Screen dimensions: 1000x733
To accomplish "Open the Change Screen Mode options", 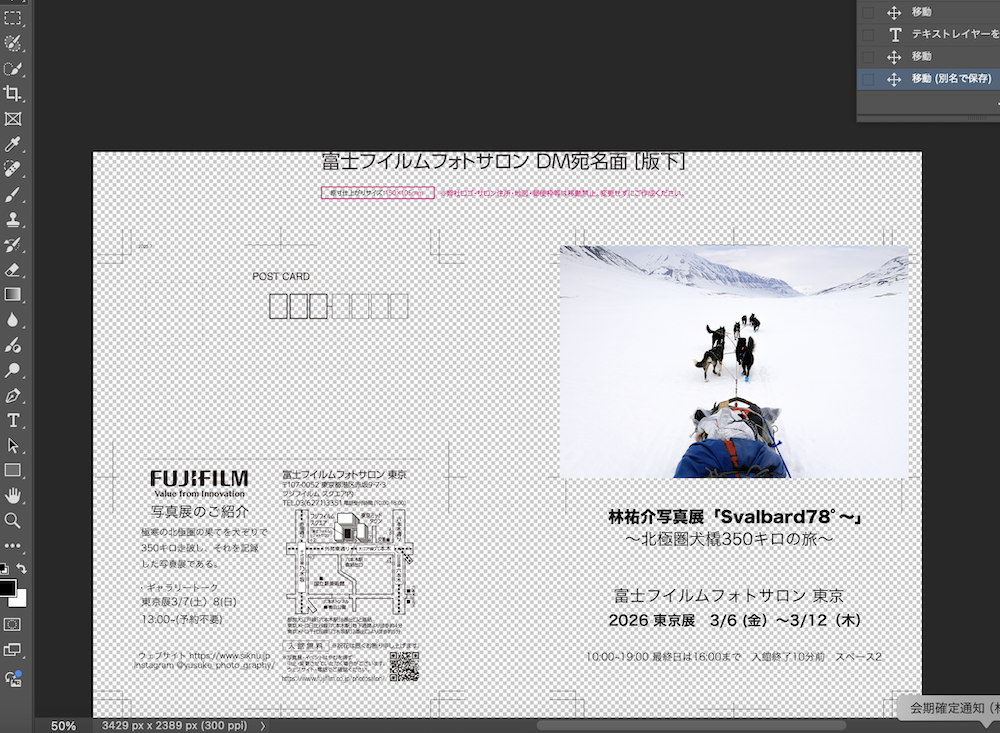I will (x=13, y=650).
